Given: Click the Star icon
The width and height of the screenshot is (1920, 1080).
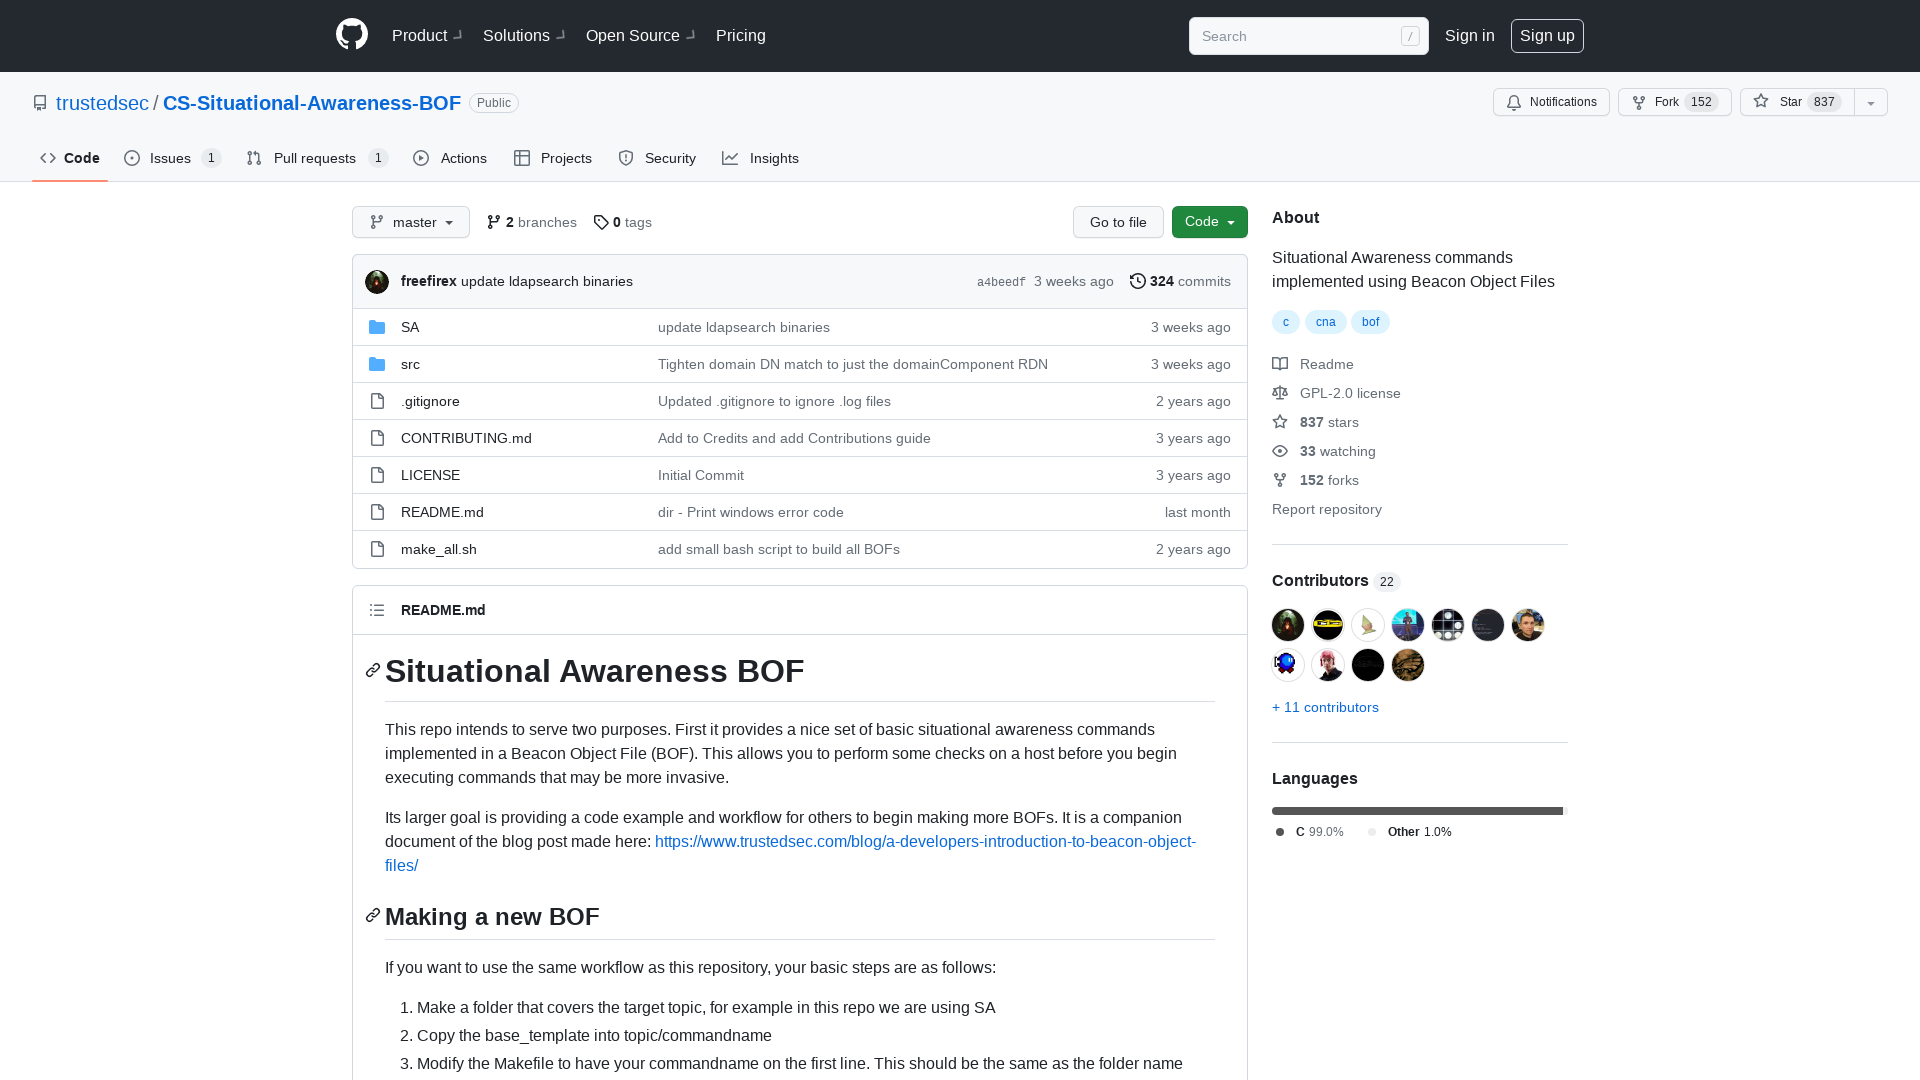Looking at the screenshot, I should click(1761, 101).
